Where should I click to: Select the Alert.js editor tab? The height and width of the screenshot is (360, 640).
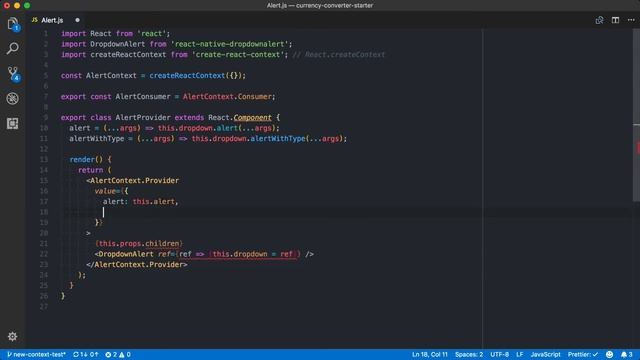coord(55,20)
